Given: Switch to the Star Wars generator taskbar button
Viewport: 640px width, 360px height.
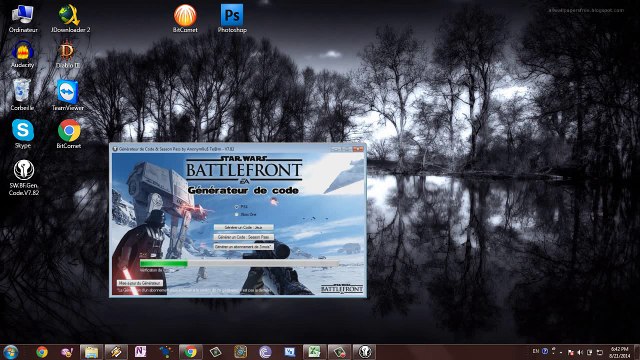Looking at the screenshot, I should point(364,352).
